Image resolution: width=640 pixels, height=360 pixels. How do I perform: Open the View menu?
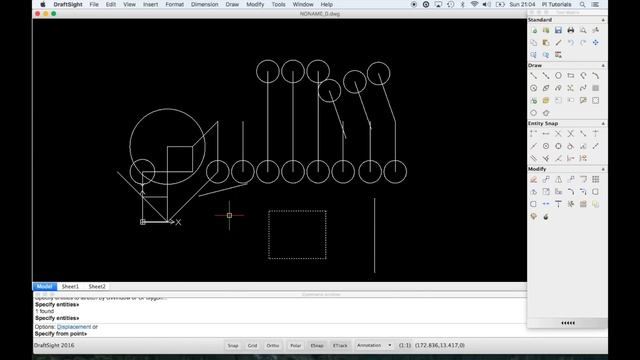tap(129, 4)
